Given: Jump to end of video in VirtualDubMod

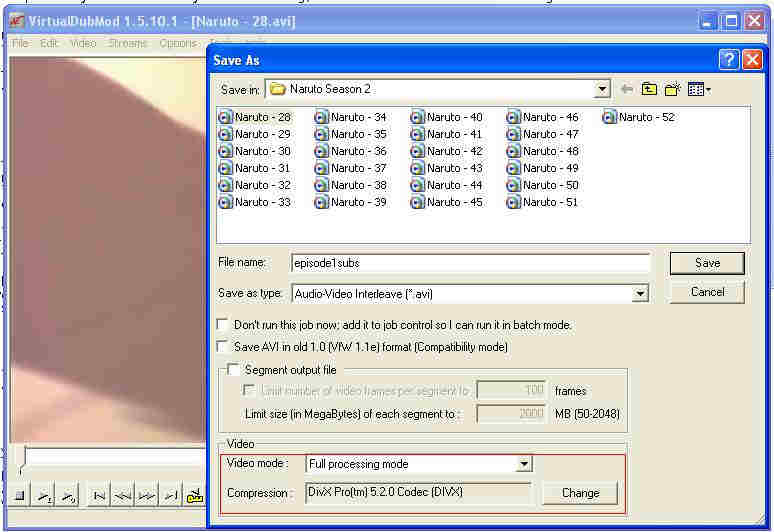Looking at the screenshot, I should (x=170, y=494).
